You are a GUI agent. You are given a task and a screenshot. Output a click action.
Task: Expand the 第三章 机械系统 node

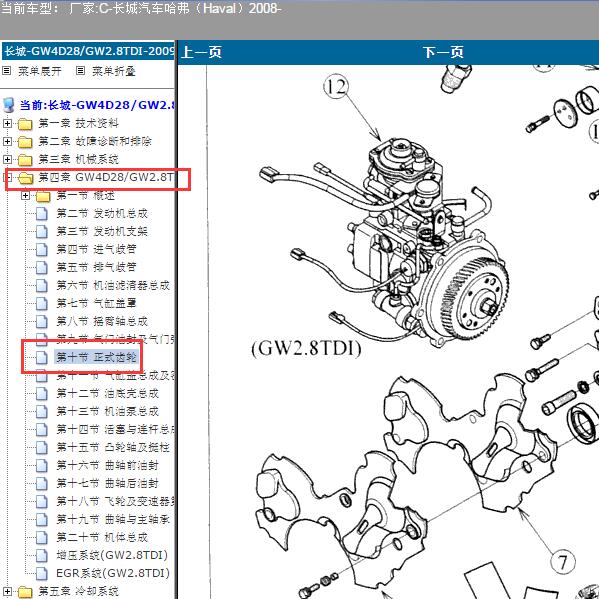[x=7, y=159]
